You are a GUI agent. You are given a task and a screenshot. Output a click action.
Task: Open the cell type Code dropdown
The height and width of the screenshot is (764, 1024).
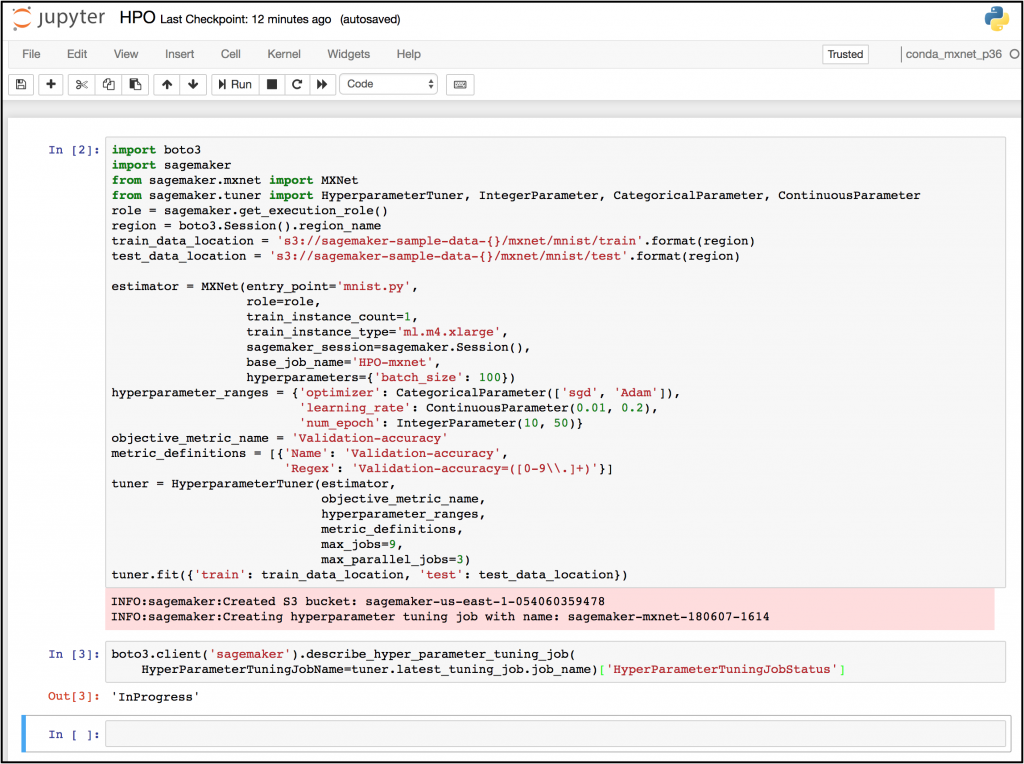389,84
